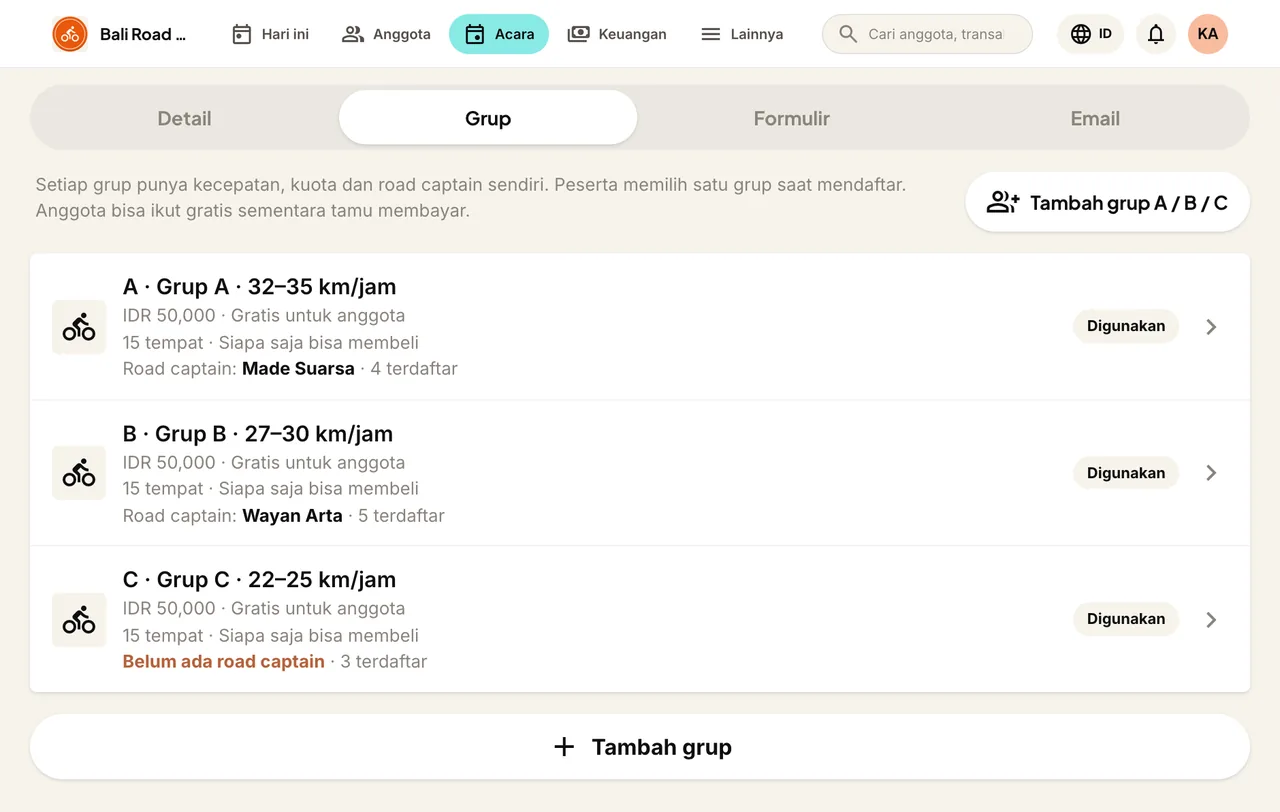Click the cyclist icon for Grup A
The width and height of the screenshot is (1280, 812).
79,327
